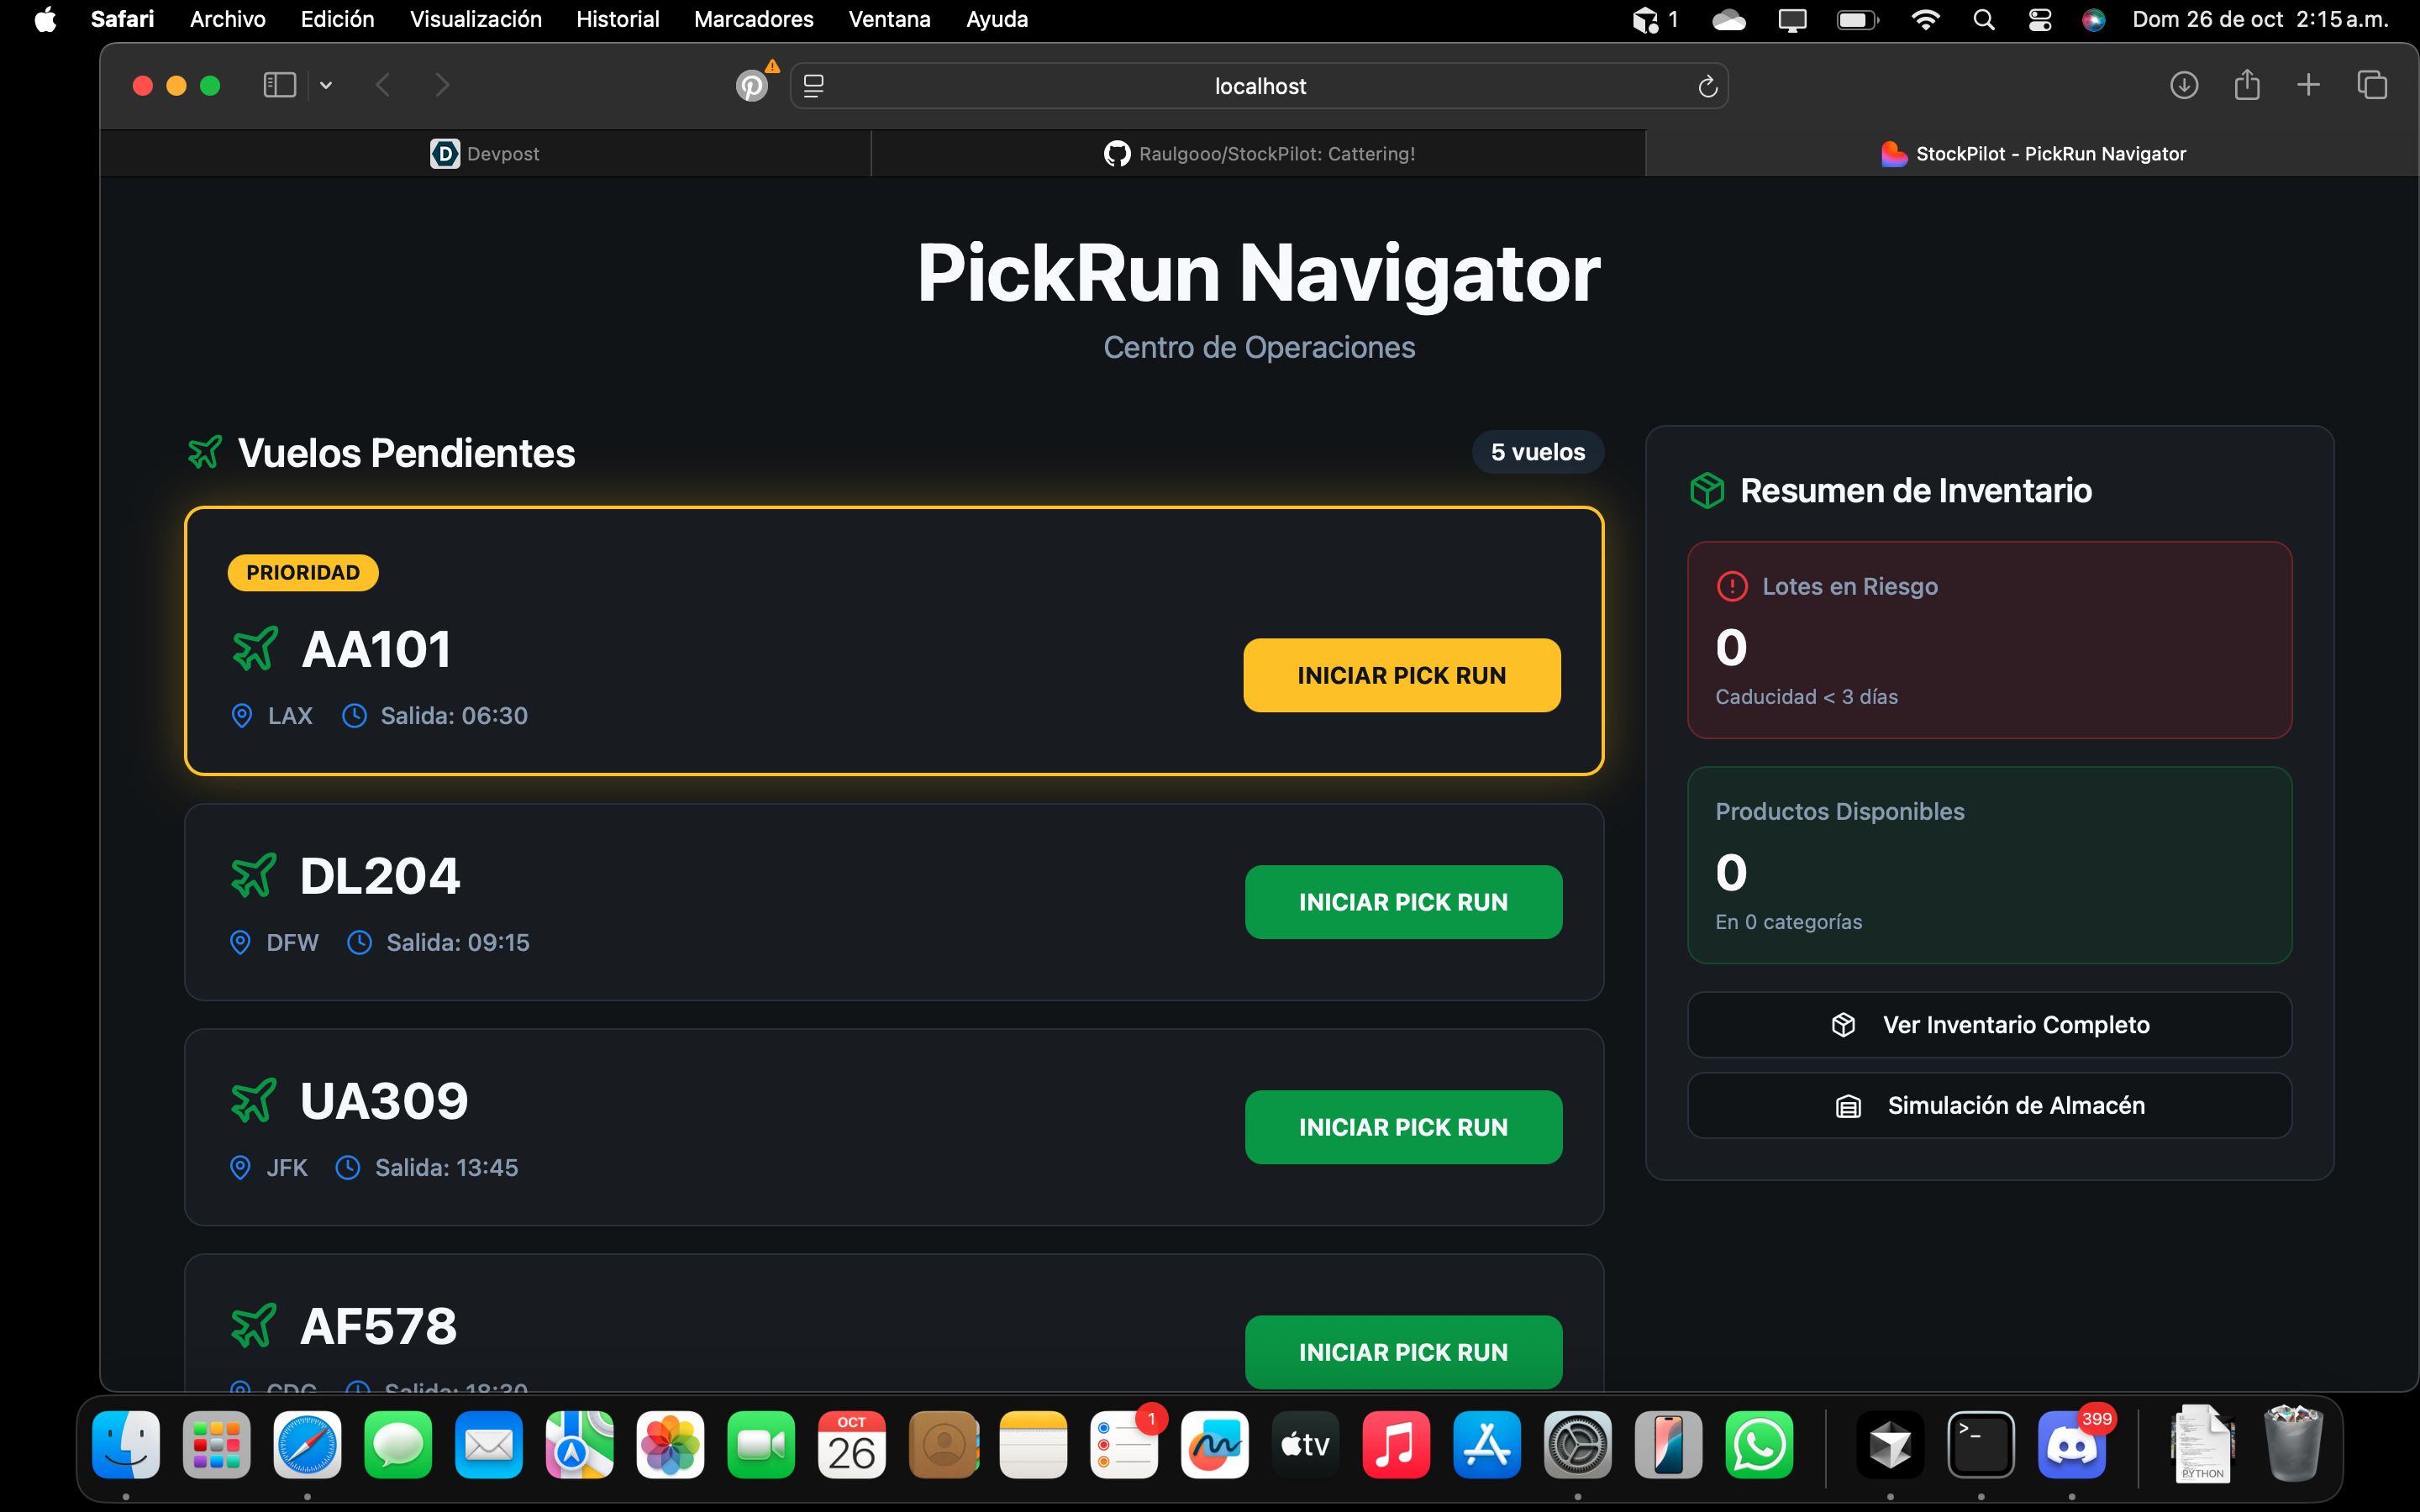Click the Pinterest extension icon

(x=752, y=86)
